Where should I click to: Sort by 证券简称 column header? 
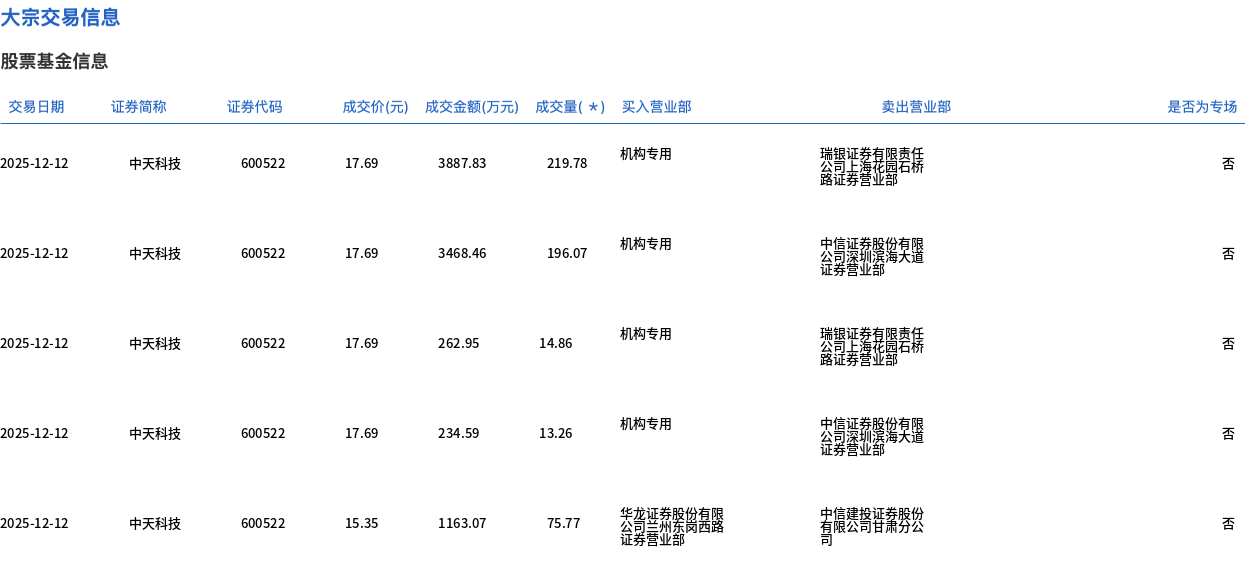pos(139,107)
